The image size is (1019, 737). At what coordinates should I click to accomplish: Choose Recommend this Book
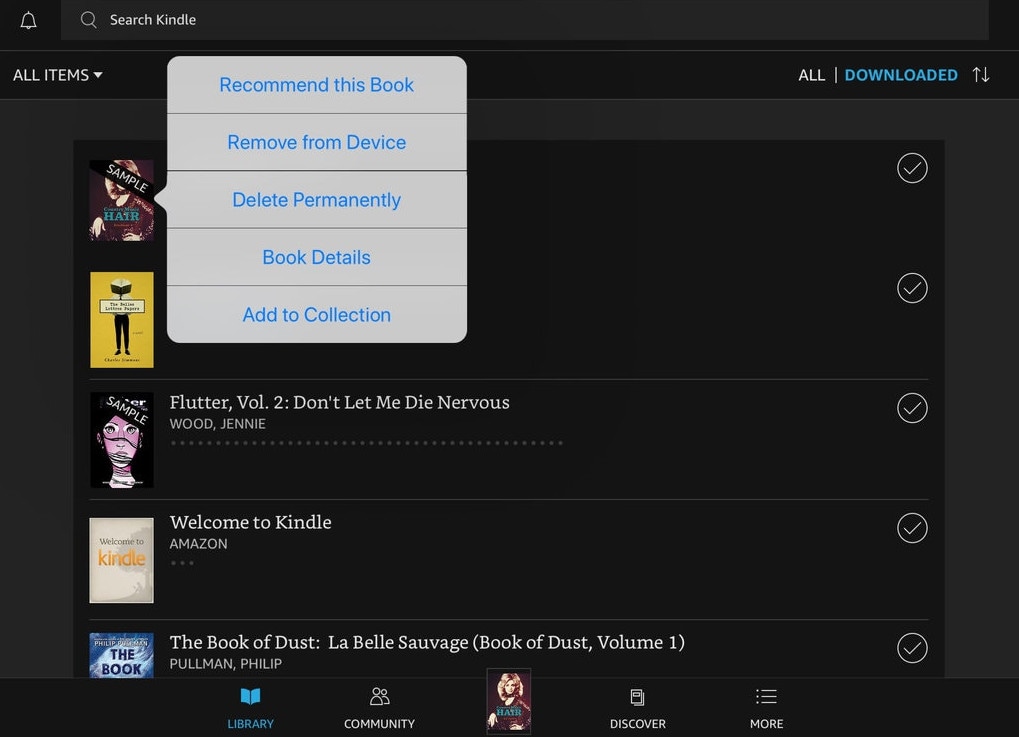point(316,84)
